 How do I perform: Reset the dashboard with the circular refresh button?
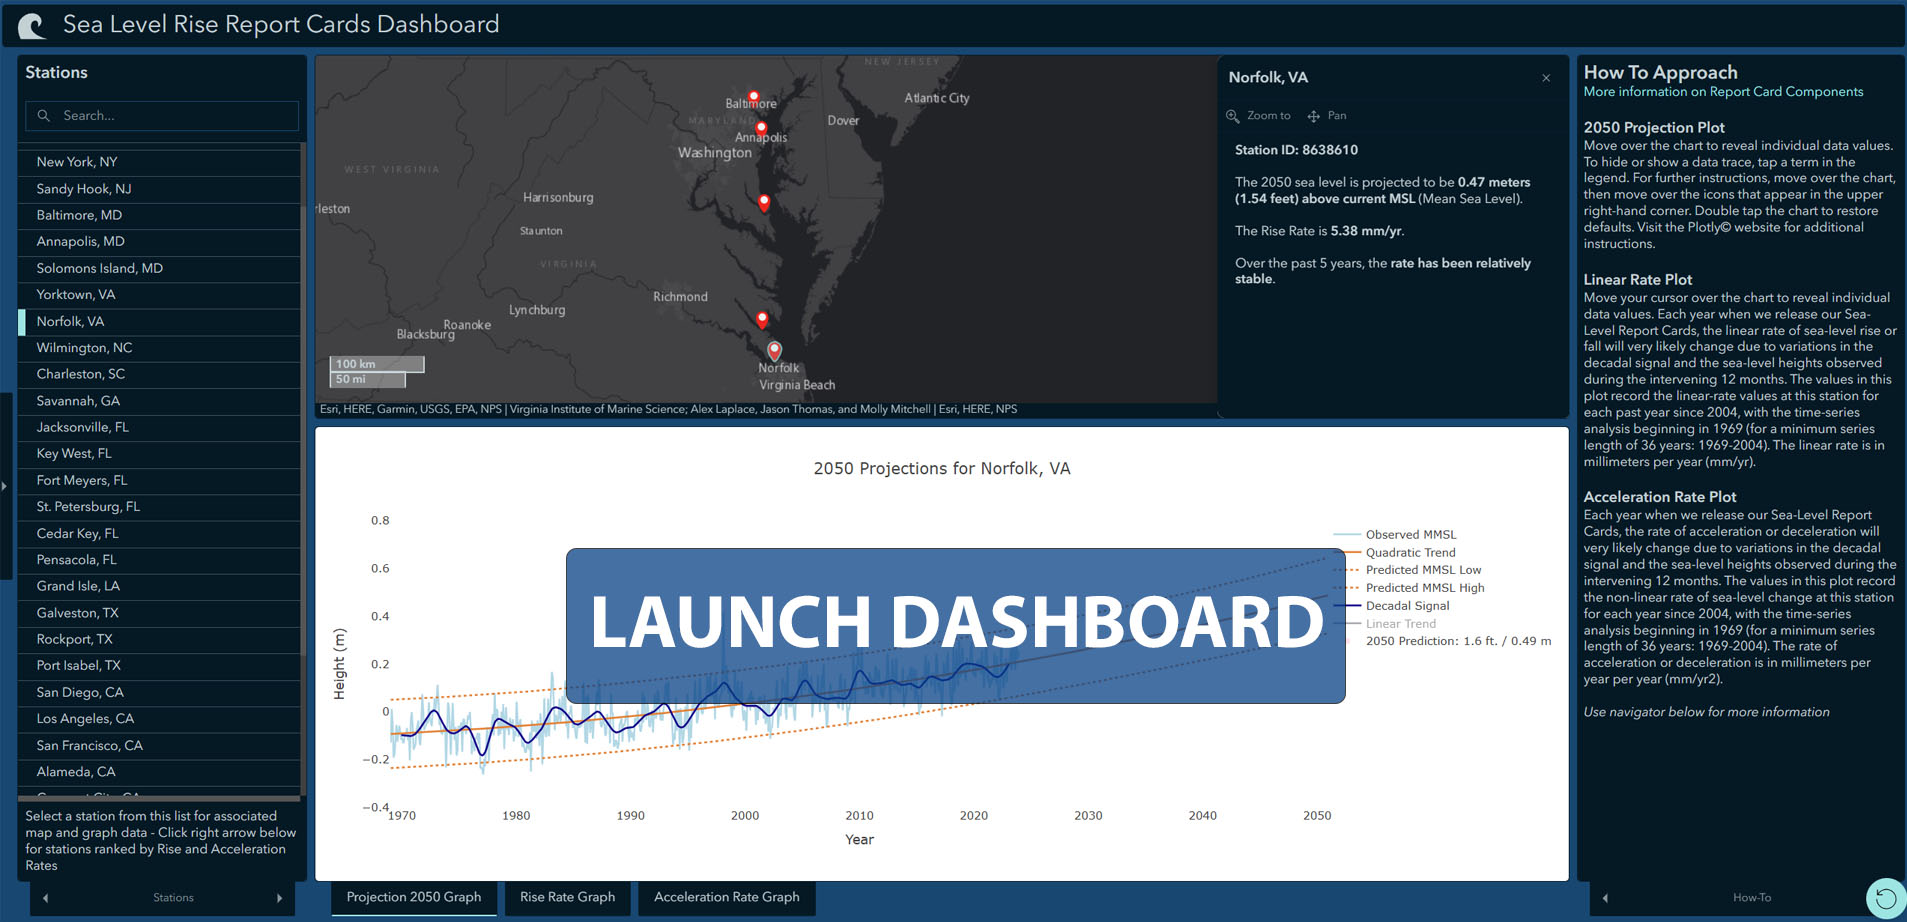click(x=1887, y=897)
